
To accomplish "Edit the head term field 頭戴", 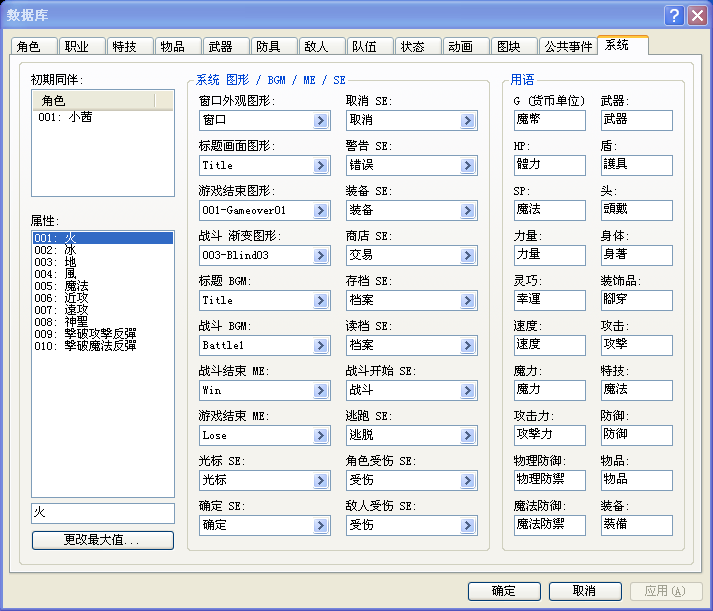I will pyautogui.click(x=637, y=210).
